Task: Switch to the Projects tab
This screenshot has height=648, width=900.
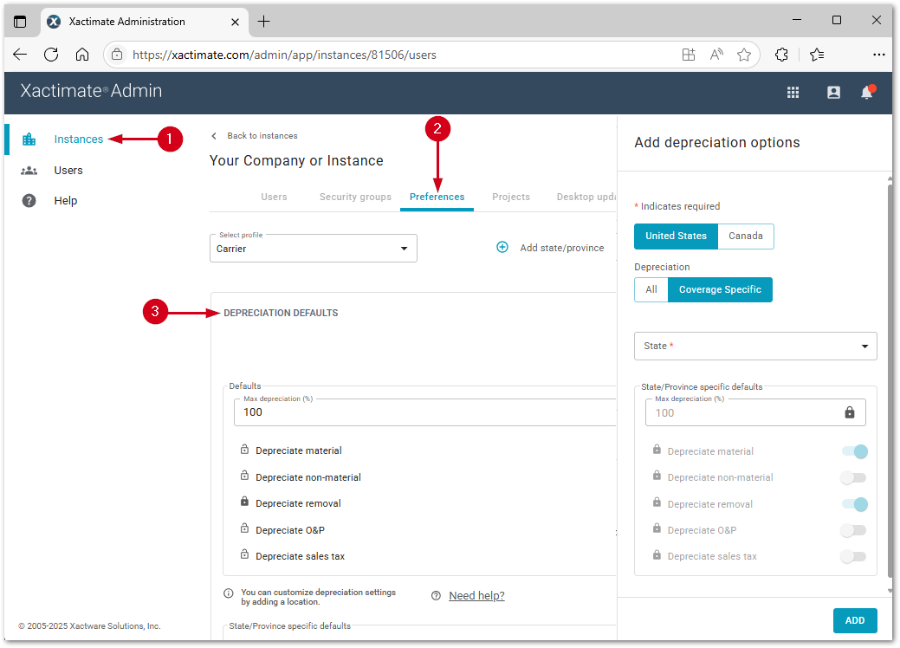Action: click(510, 197)
